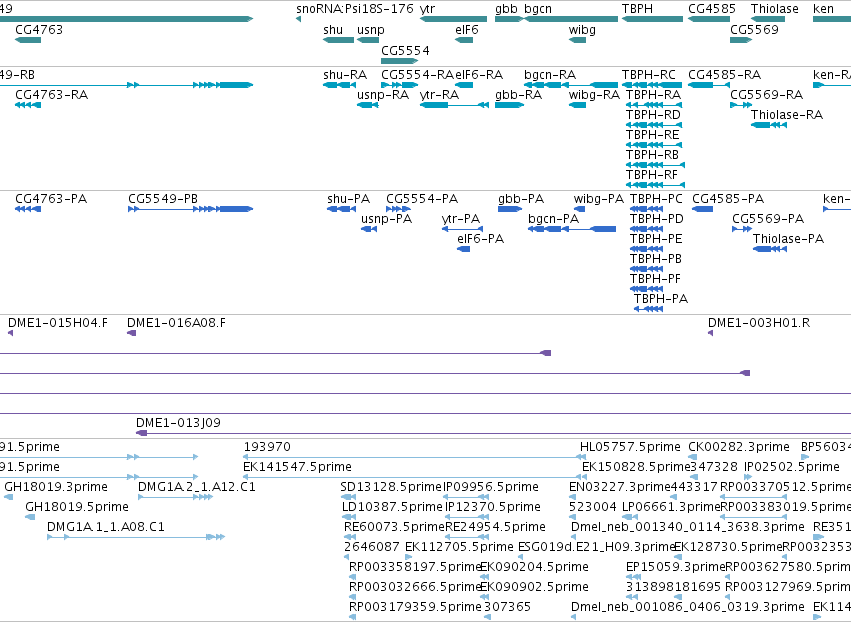Click the Thiolase-PA protein label
This screenshot has width=851, height=622.
click(x=788, y=239)
